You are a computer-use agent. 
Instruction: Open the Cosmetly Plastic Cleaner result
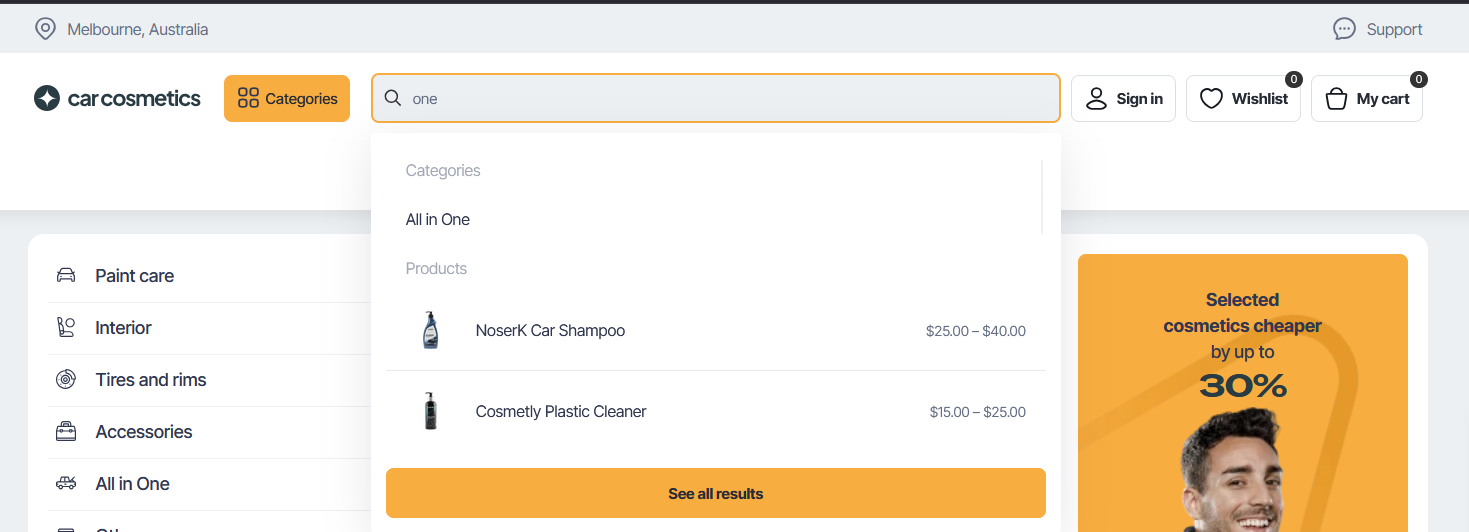[x=561, y=412]
